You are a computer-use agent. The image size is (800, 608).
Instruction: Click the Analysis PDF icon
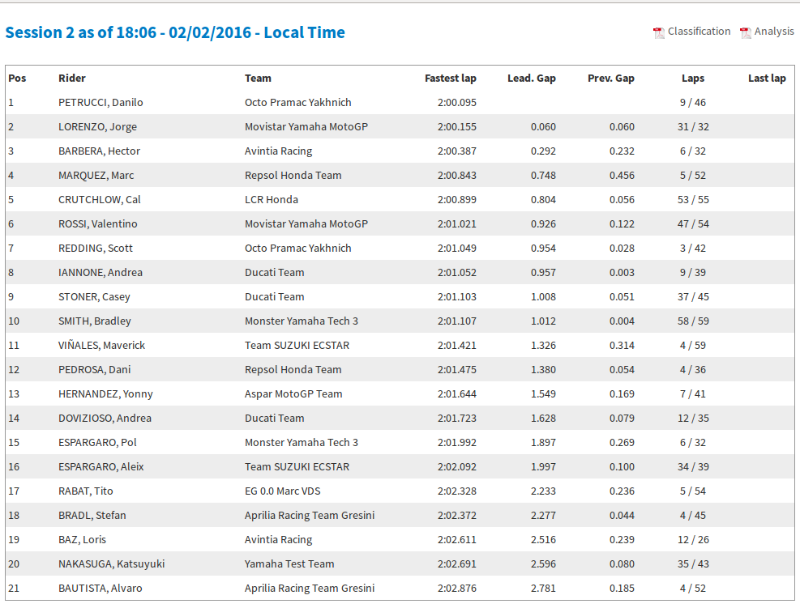pos(745,33)
